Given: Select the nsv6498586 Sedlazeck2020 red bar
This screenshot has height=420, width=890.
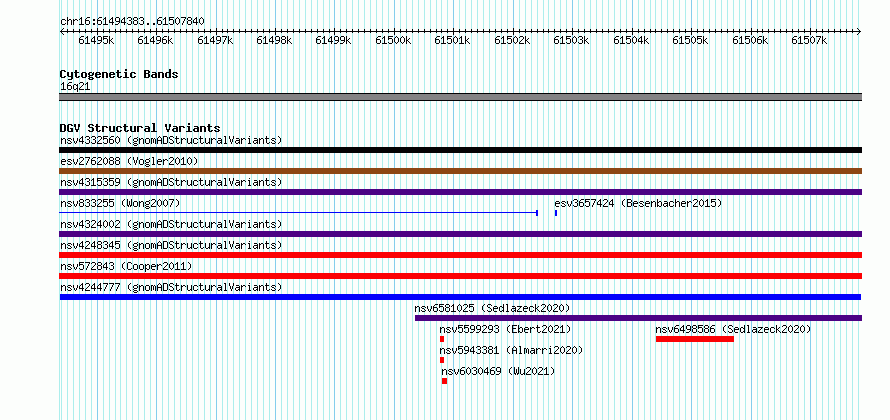Looking at the screenshot, I should [695, 339].
